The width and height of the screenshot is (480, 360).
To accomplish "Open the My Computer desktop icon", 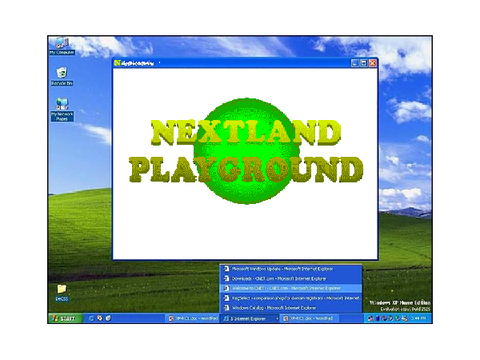I will 62,46.
